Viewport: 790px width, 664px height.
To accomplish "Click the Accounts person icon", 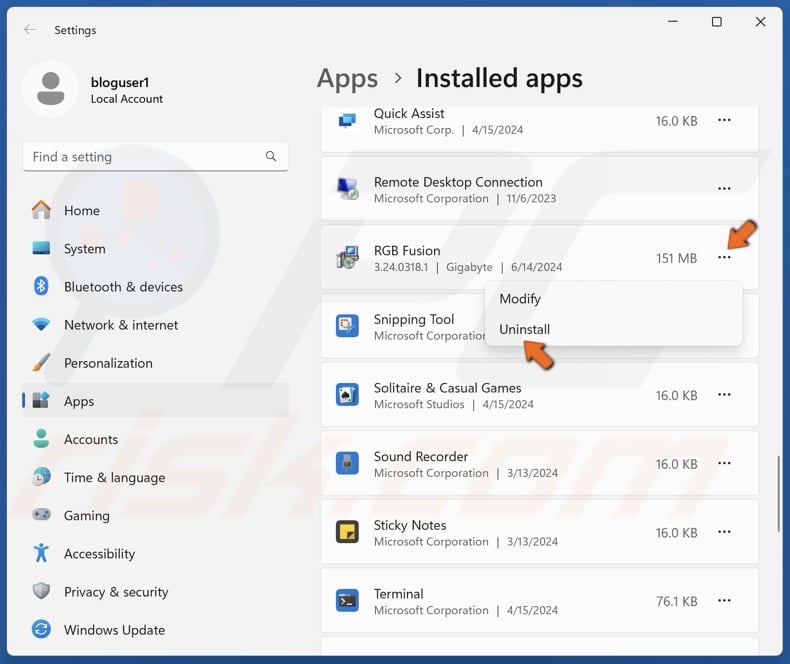I will pyautogui.click(x=41, y=439).
